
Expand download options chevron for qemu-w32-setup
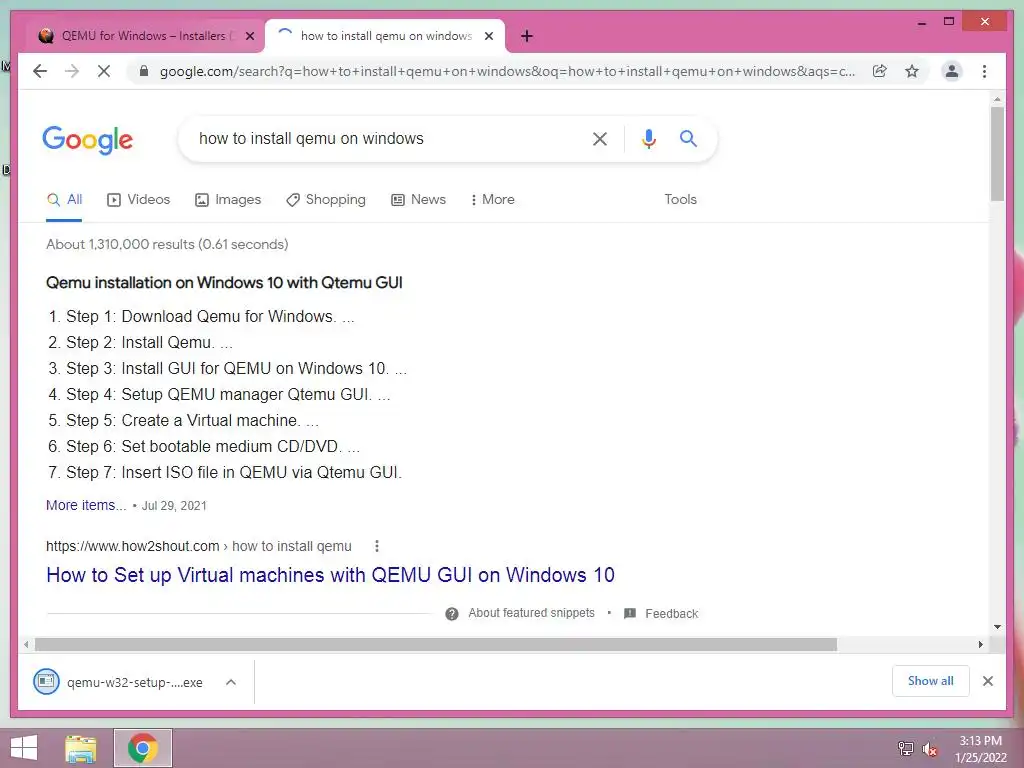pos(231,682)
